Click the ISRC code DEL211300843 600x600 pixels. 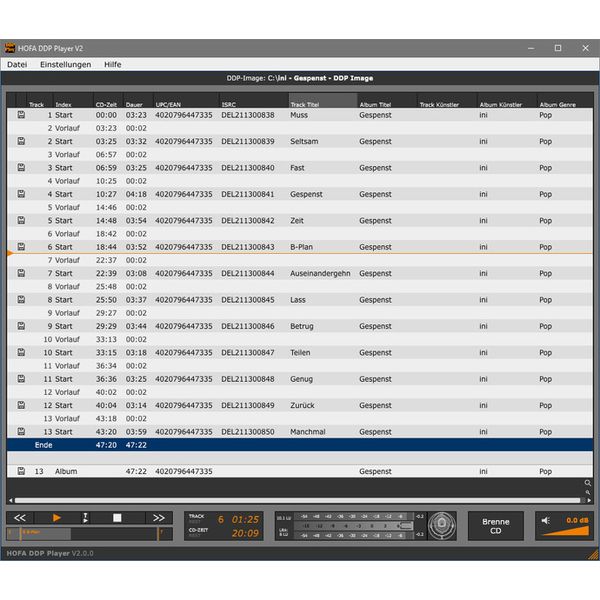(x=248, y=247)
